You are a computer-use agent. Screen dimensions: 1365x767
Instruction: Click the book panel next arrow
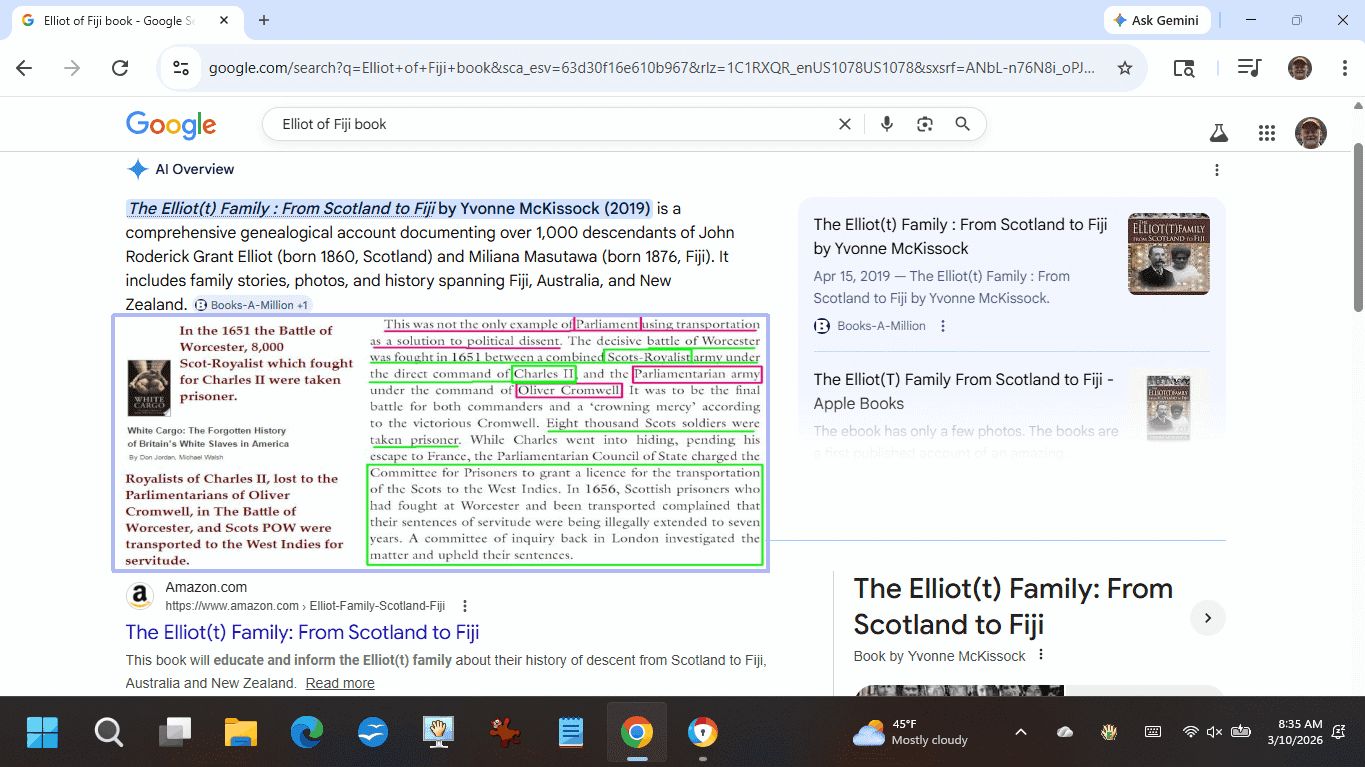1207,618
